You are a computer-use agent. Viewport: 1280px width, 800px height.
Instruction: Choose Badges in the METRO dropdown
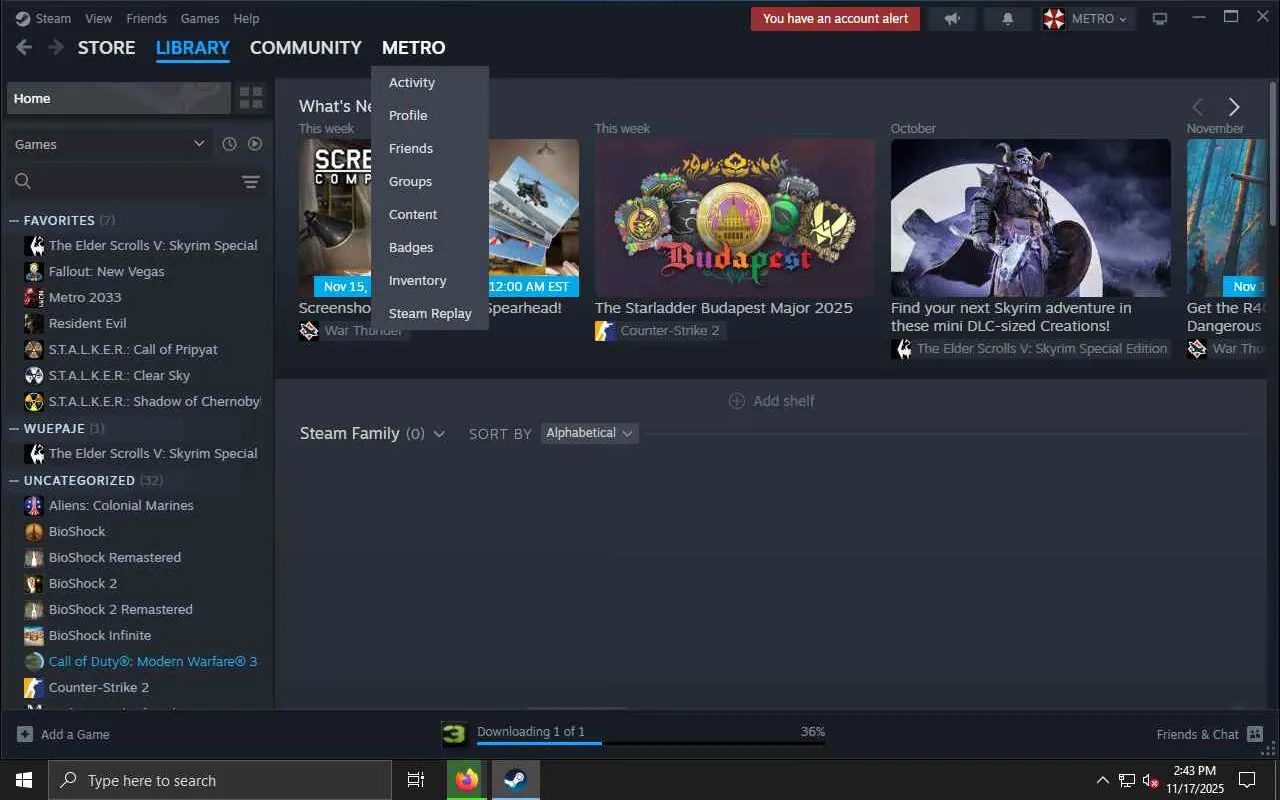[x=430, y=247]
